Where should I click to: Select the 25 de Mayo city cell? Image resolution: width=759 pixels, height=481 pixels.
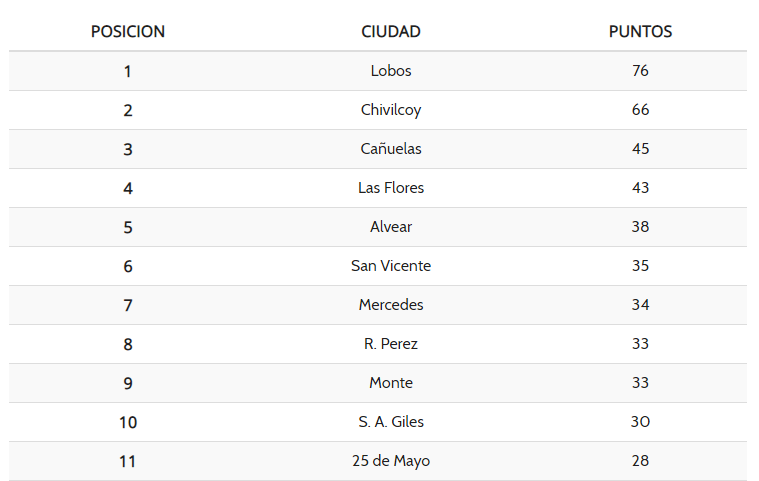coord(391,461)
